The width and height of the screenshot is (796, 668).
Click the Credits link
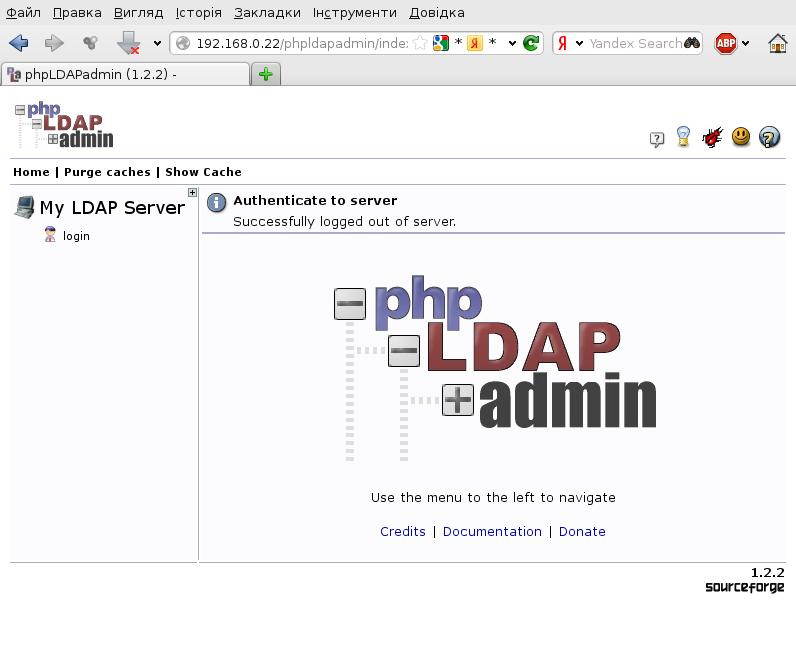tap(403, 531)
